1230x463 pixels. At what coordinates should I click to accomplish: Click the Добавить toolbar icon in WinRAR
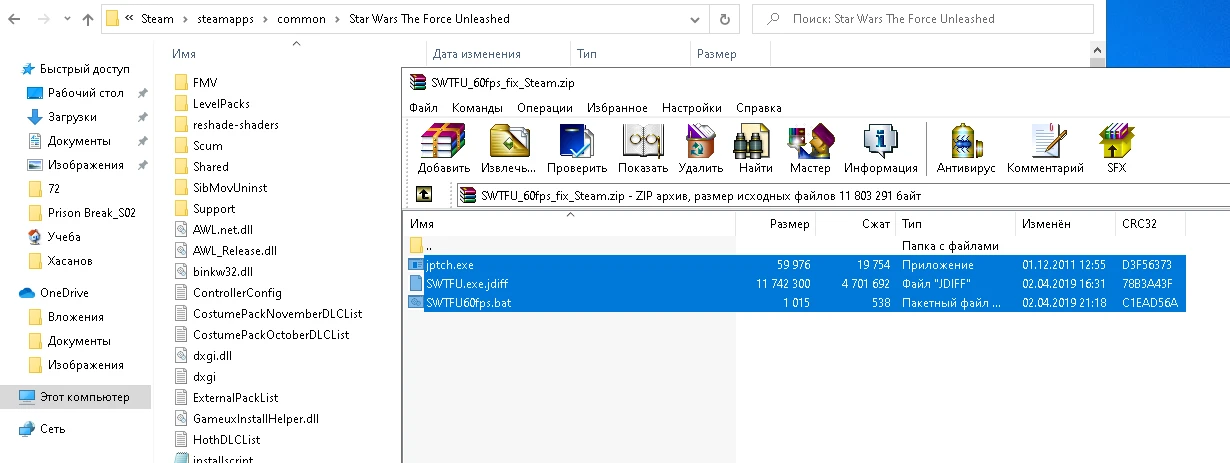pos(443,150)
